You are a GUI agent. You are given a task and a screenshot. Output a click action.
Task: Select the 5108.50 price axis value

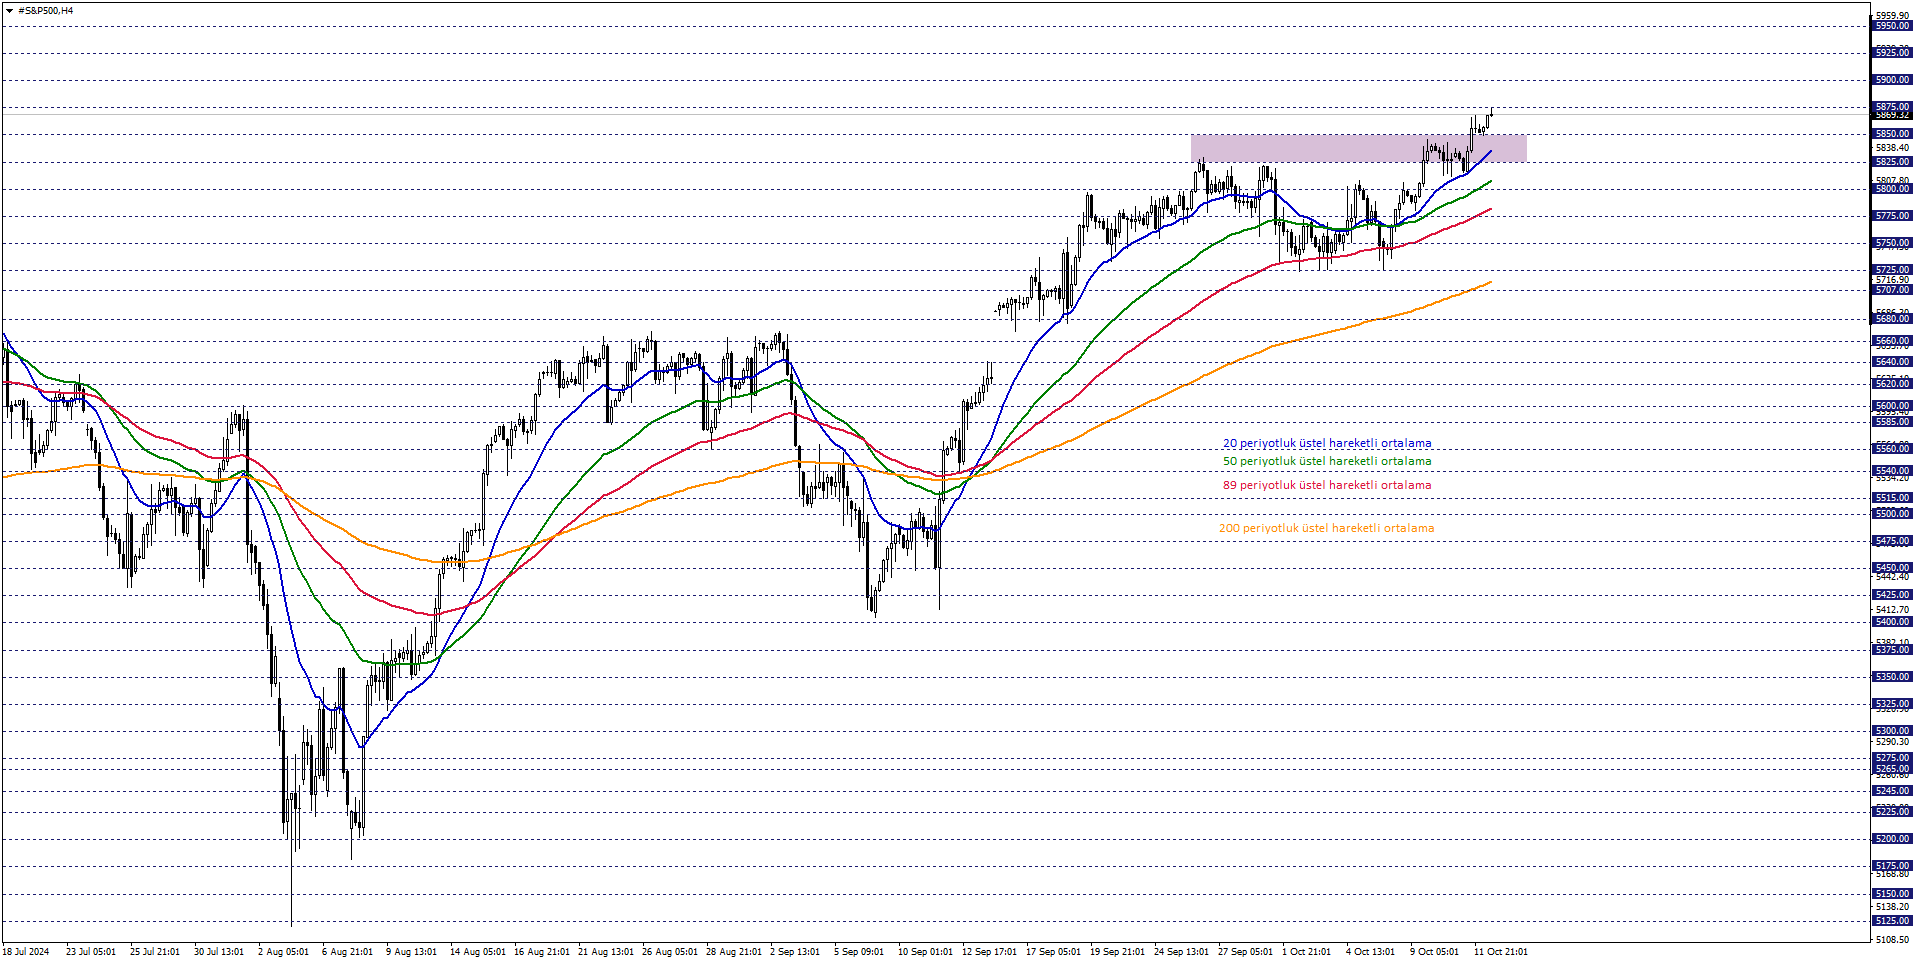[1891, 940]
